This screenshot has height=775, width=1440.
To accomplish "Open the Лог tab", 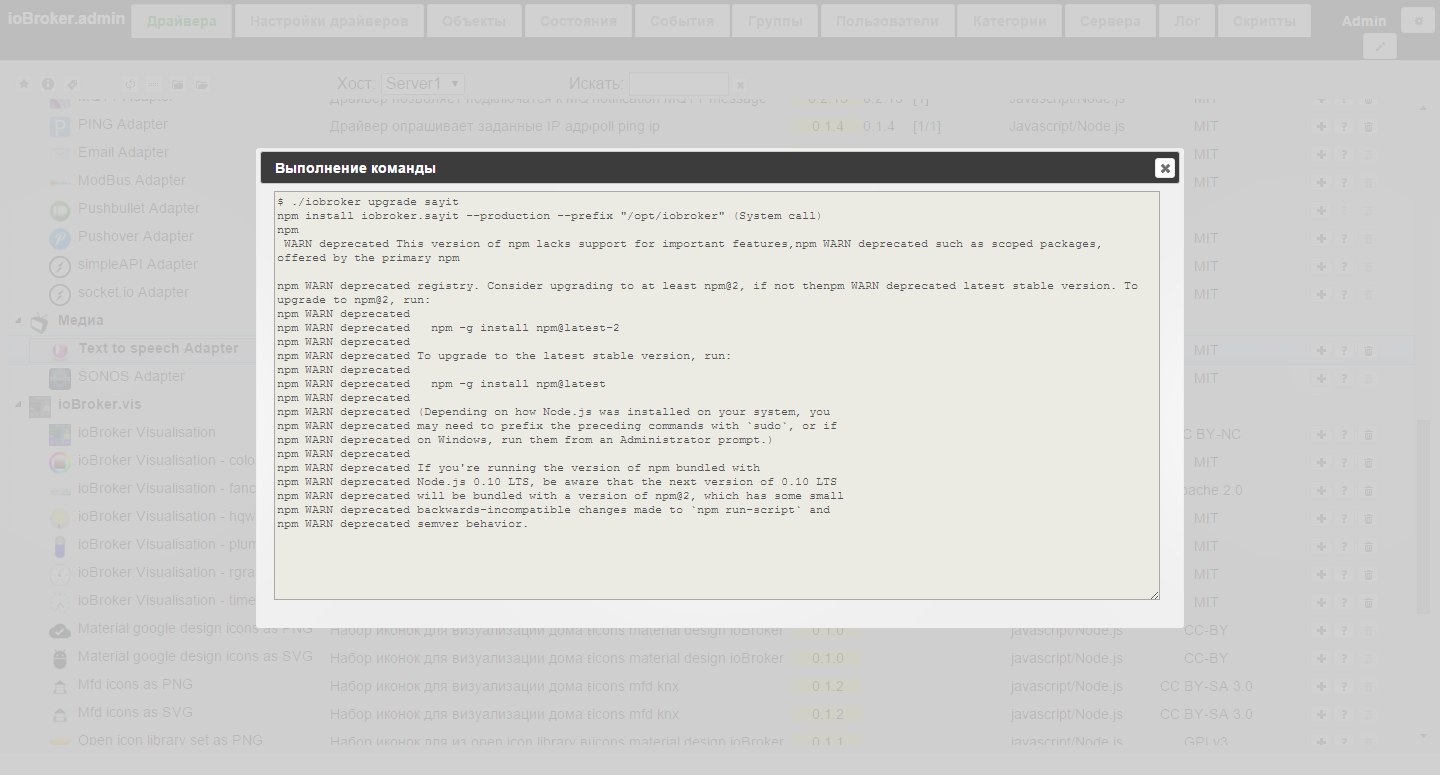I will (1187, 20).
